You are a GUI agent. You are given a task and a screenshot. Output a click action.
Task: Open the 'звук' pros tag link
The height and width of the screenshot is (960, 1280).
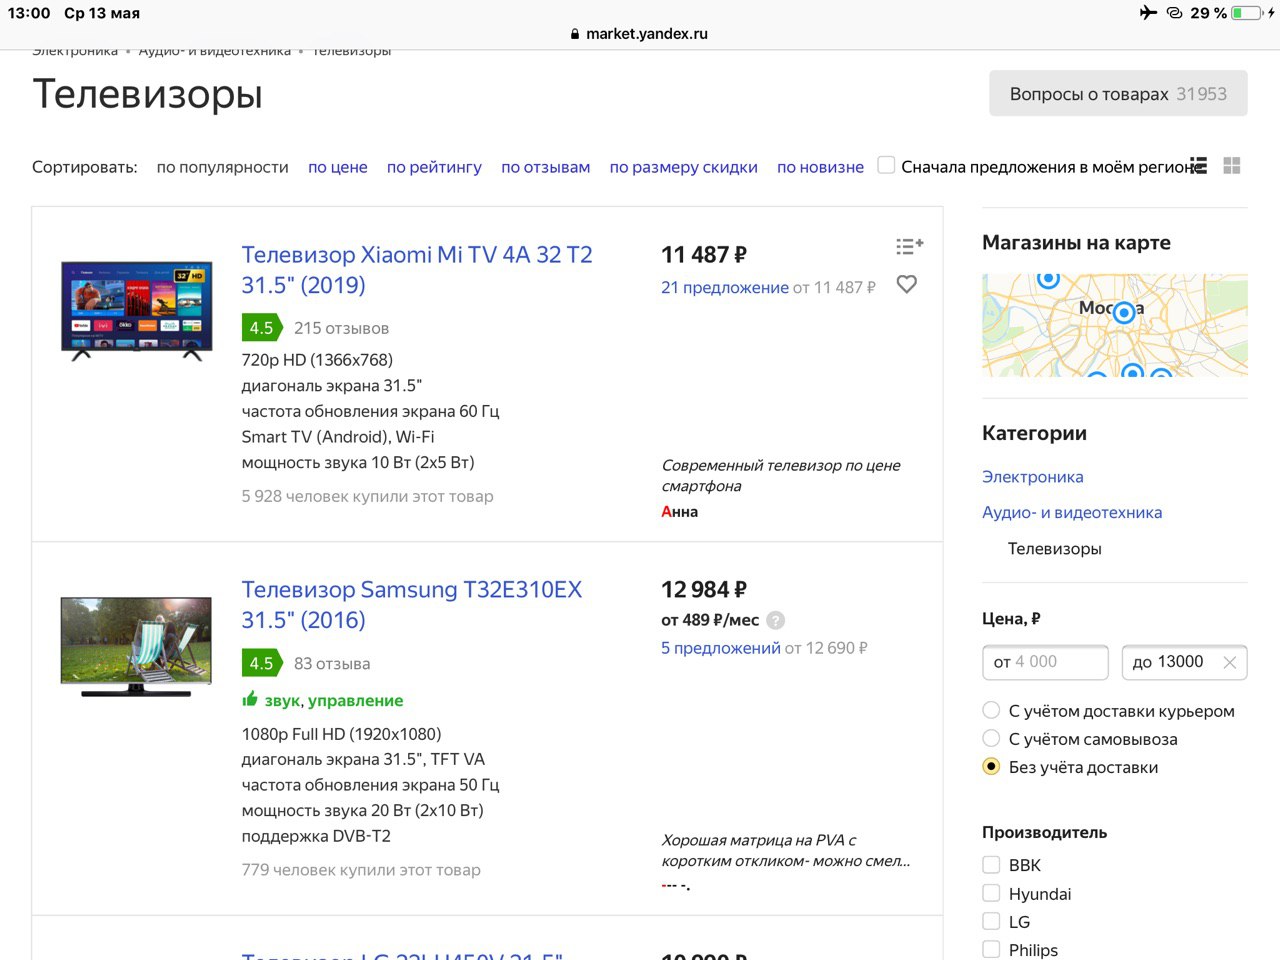coord(283,701)
